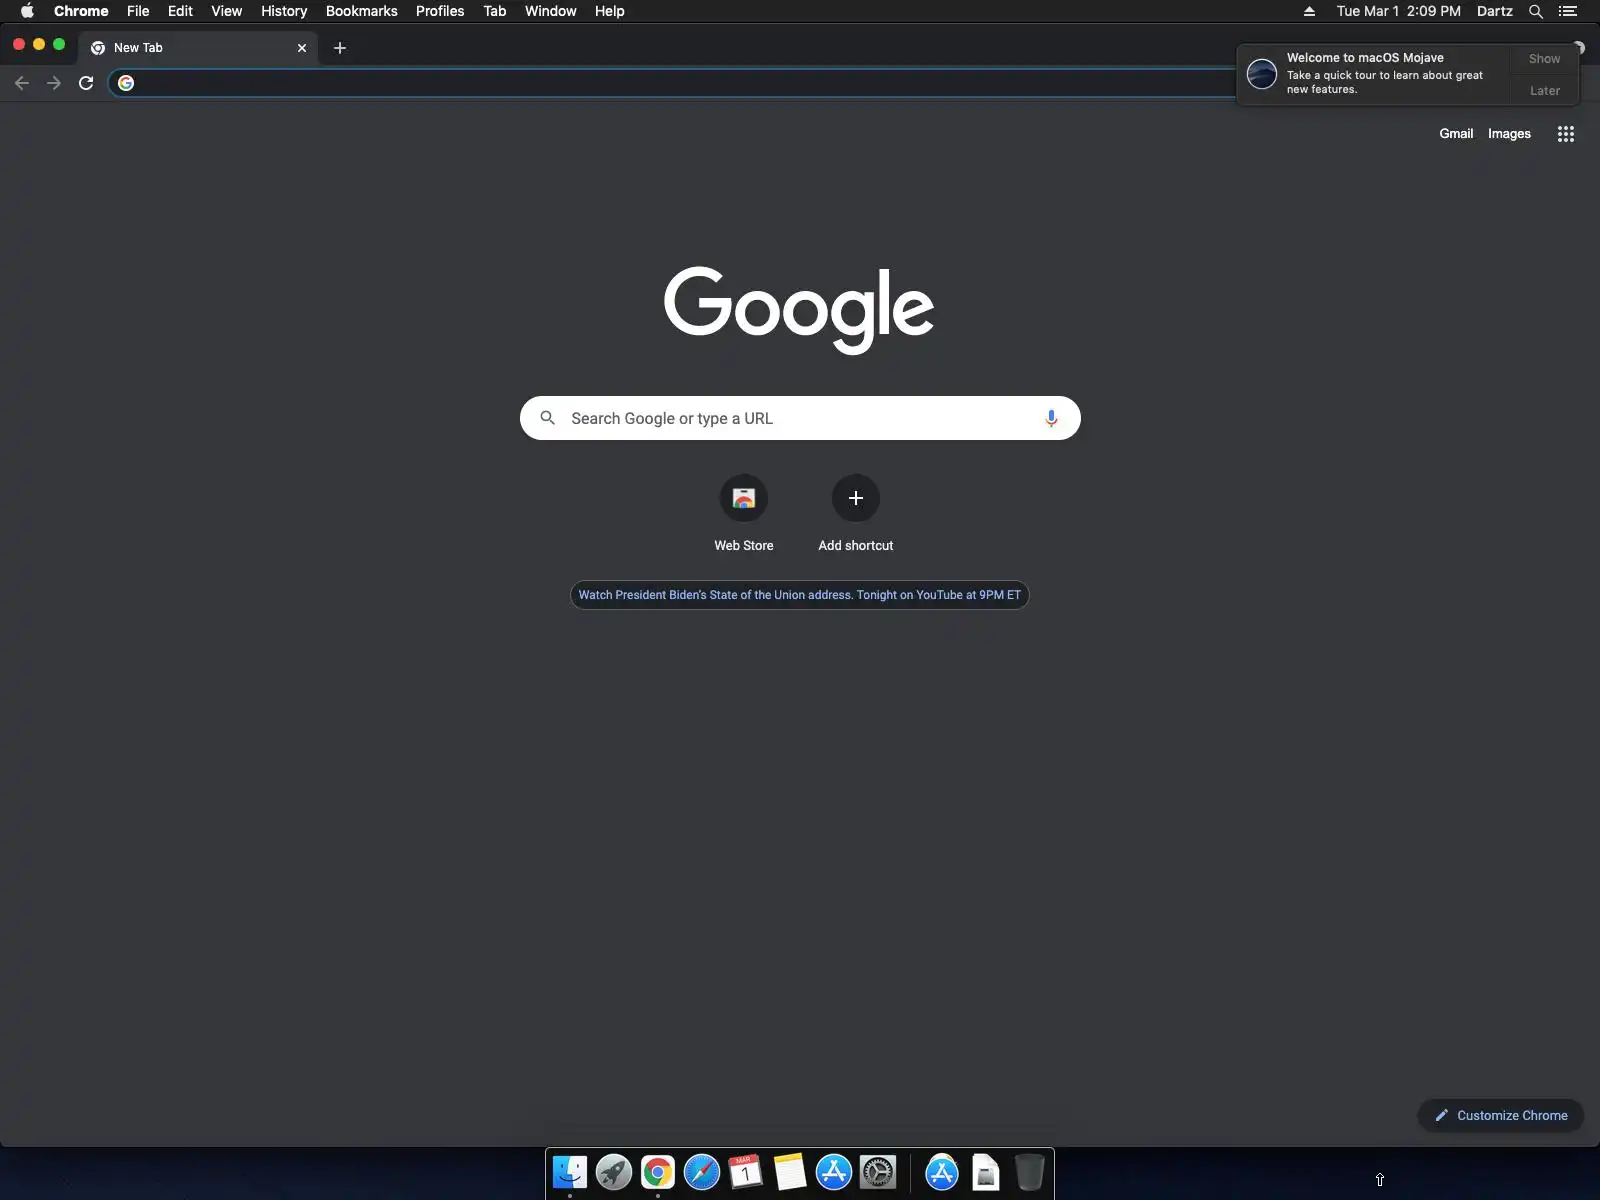Open the Profiles menu
1600x1200 pixels.
click(x=440, y=11)
